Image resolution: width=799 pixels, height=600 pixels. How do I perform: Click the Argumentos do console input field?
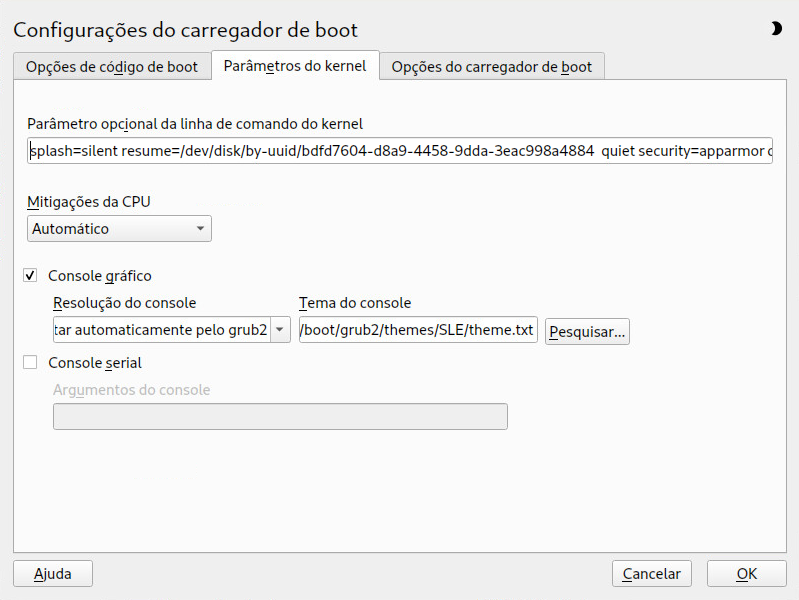tap(280, 416)
